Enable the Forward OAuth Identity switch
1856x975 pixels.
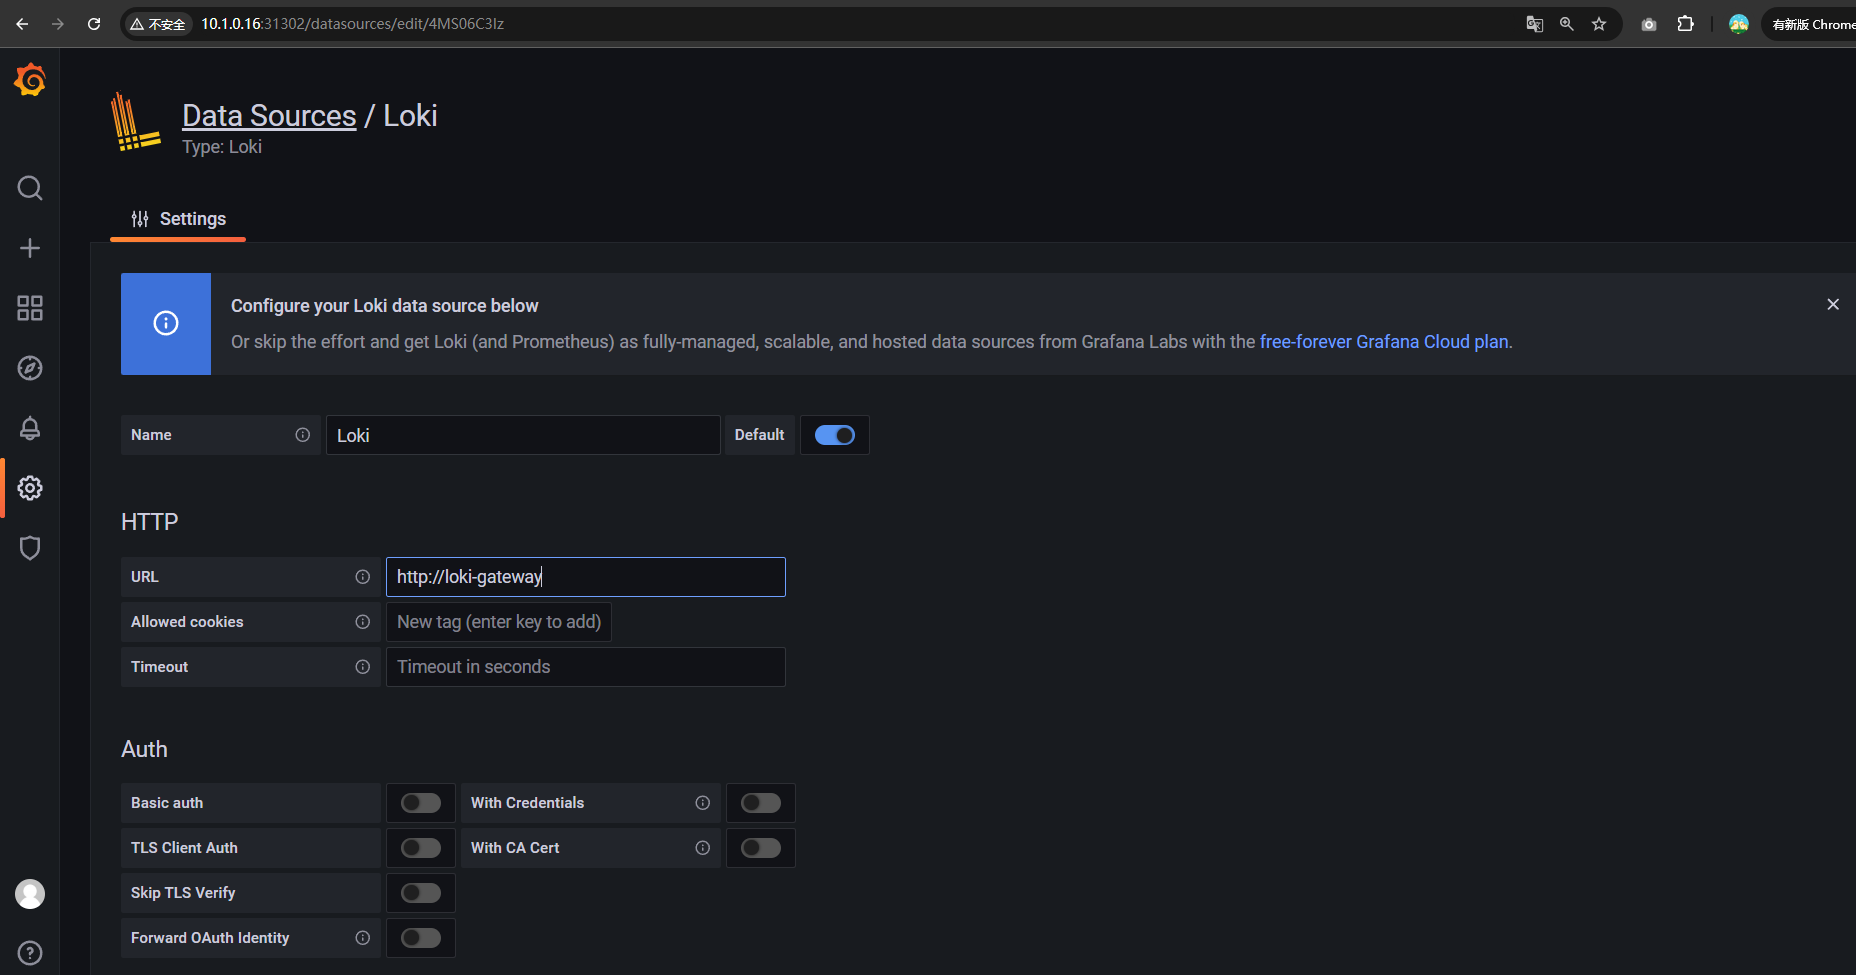[x=421, y=938]
